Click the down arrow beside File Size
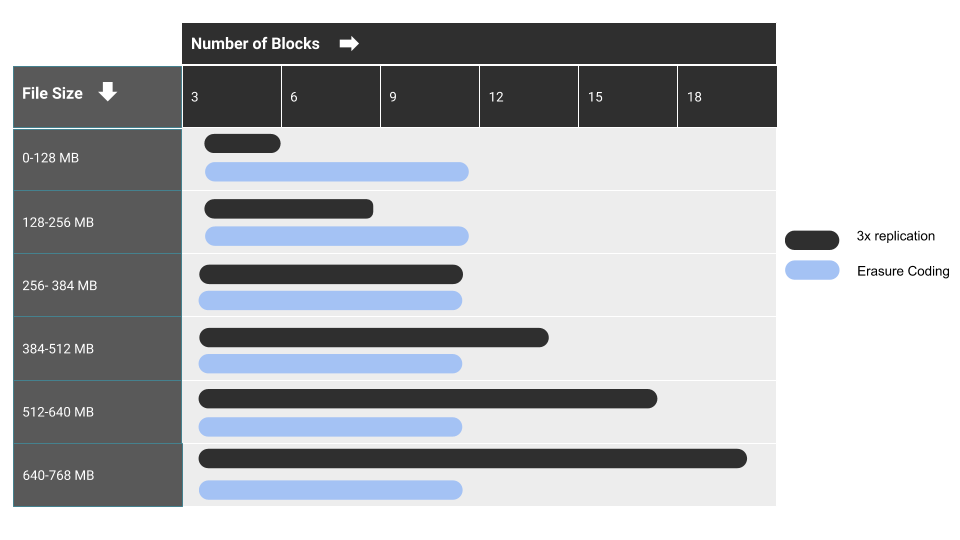This screenshot has width=960, height=540. [107, 93]
